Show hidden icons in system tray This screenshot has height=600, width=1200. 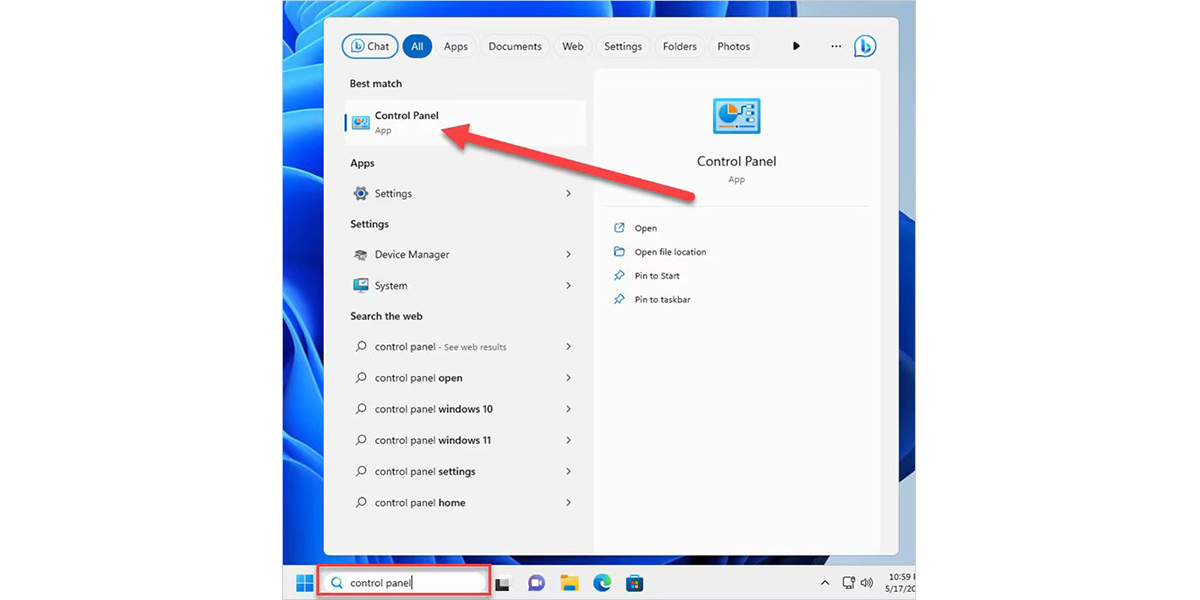[x=825, y=583]
